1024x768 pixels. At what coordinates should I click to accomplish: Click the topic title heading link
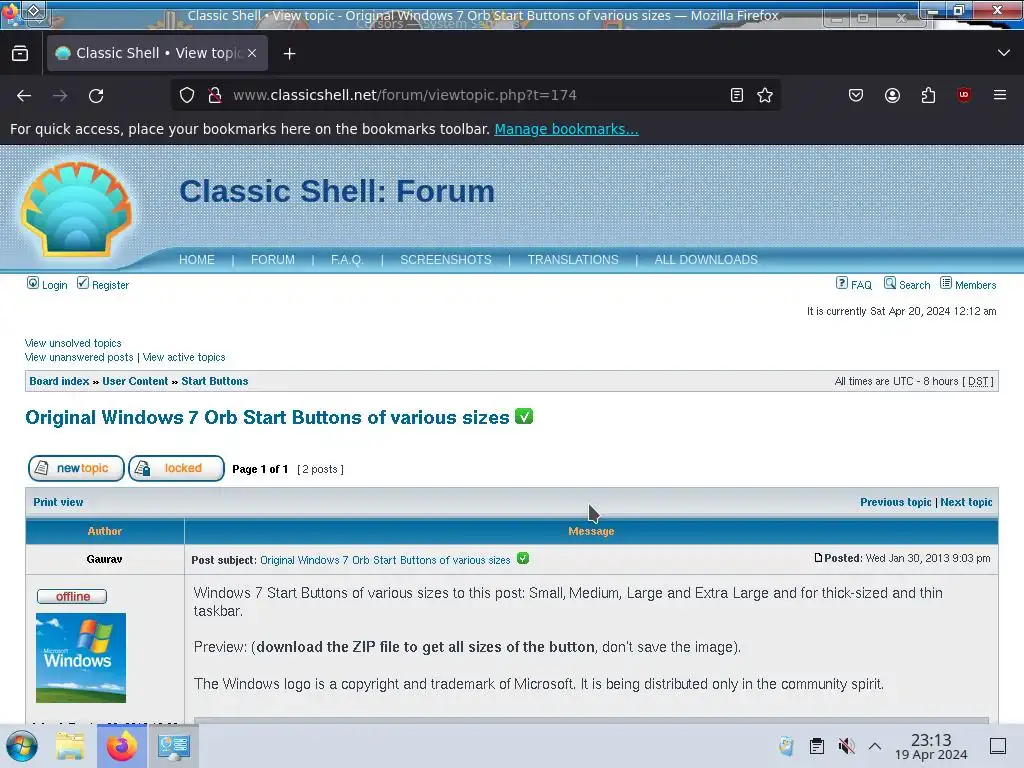pyautogui.click(x=267, y=418)
